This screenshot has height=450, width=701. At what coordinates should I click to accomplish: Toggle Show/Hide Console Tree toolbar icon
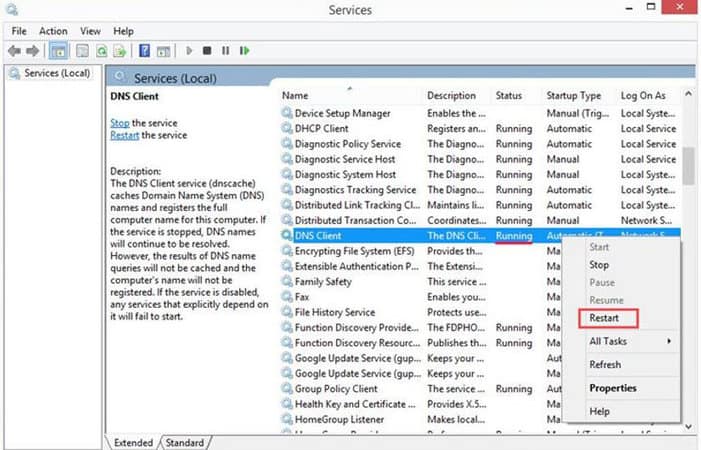click(x=58, y=50)
